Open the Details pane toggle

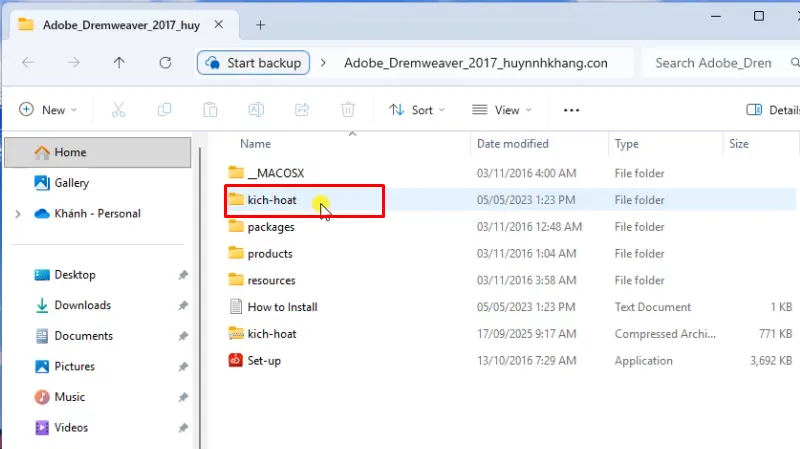click(772, 110)
